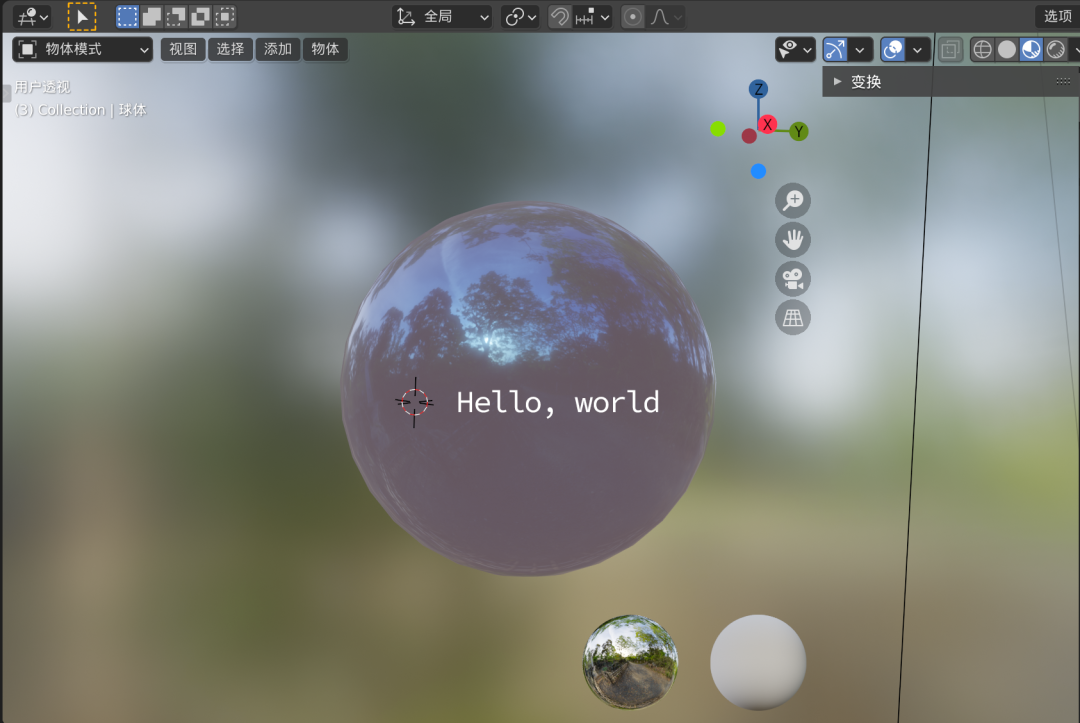The width and height of the screenshot is (1080, 723).
Task: Open the 物体 menu
Action: [x=325, y=49]
